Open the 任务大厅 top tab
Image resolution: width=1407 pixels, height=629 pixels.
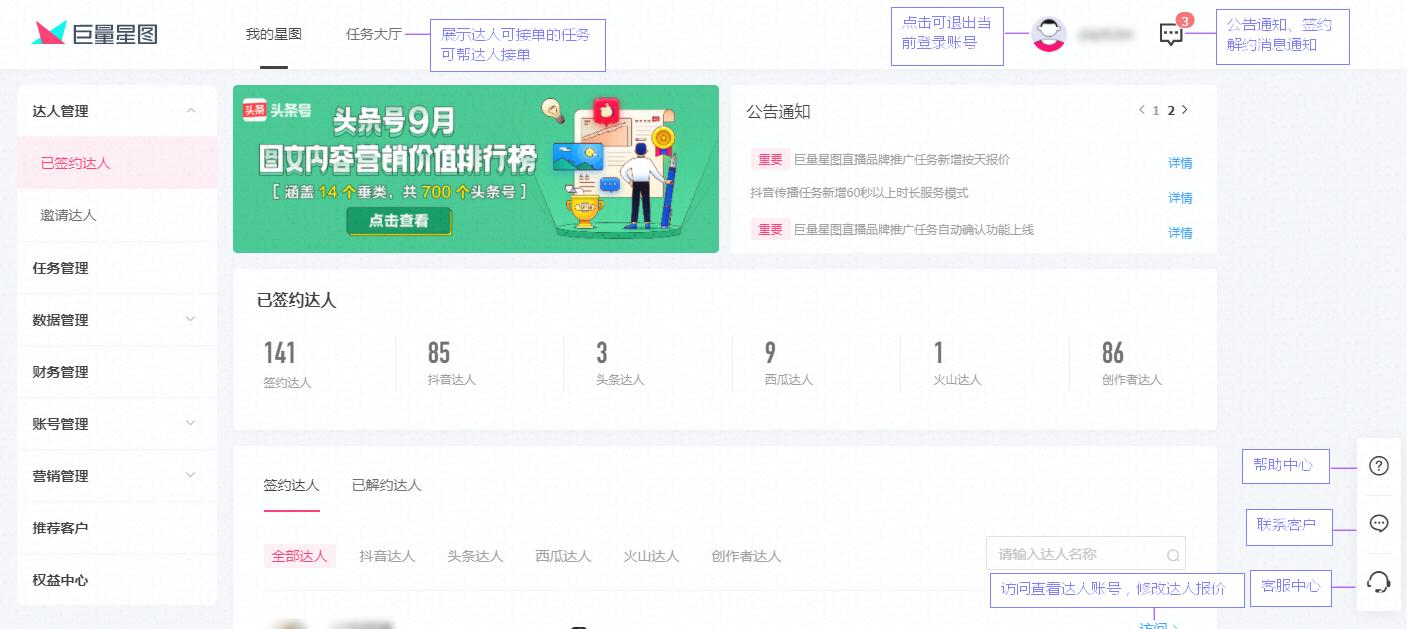click(x=374, y=34)
